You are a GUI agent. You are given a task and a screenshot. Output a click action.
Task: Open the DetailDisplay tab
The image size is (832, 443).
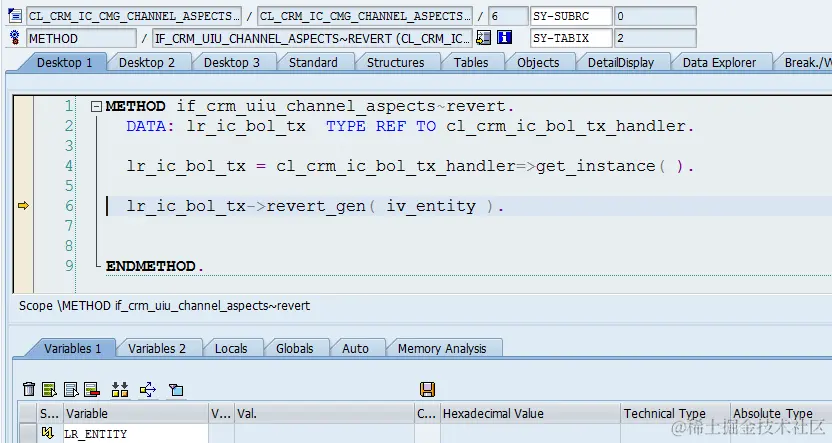pos(621,63)
